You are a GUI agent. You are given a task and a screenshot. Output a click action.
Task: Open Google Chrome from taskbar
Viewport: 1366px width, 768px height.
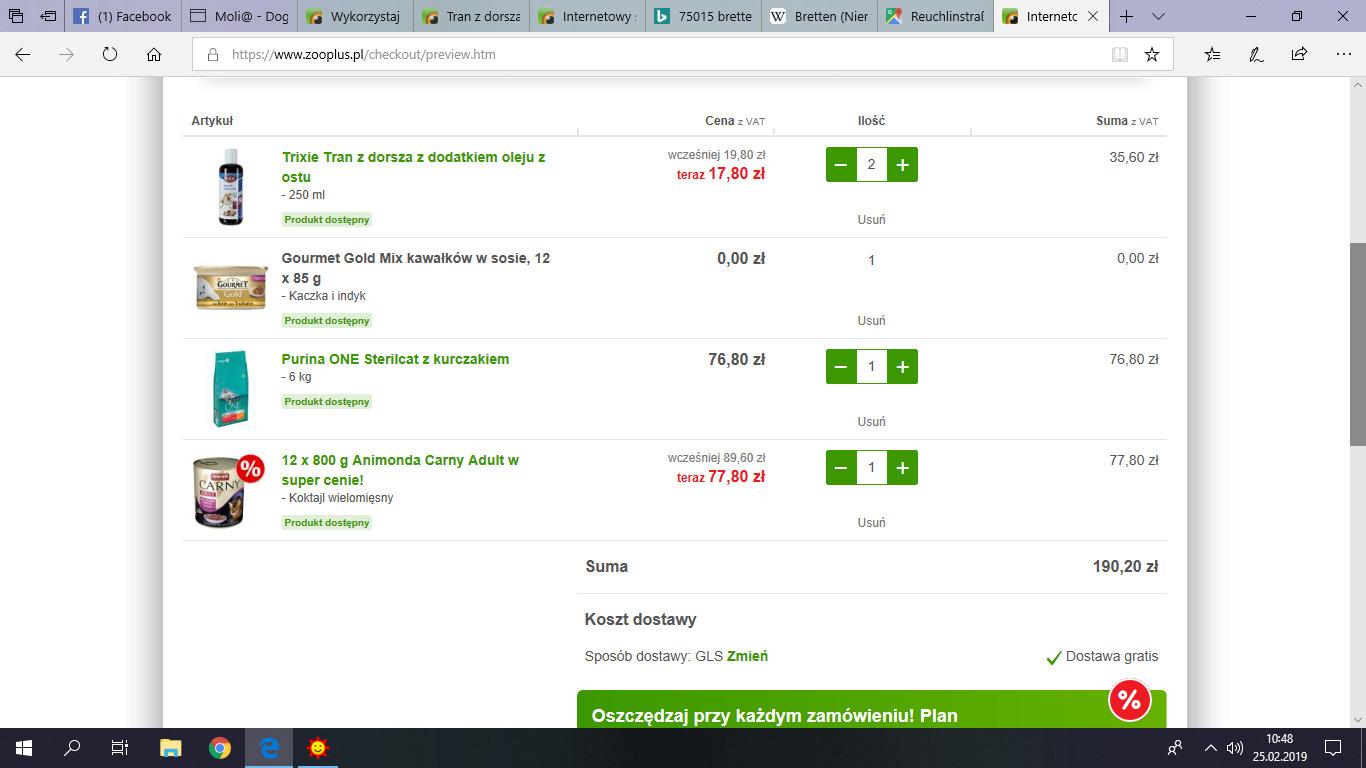click(x=220, y=748)
